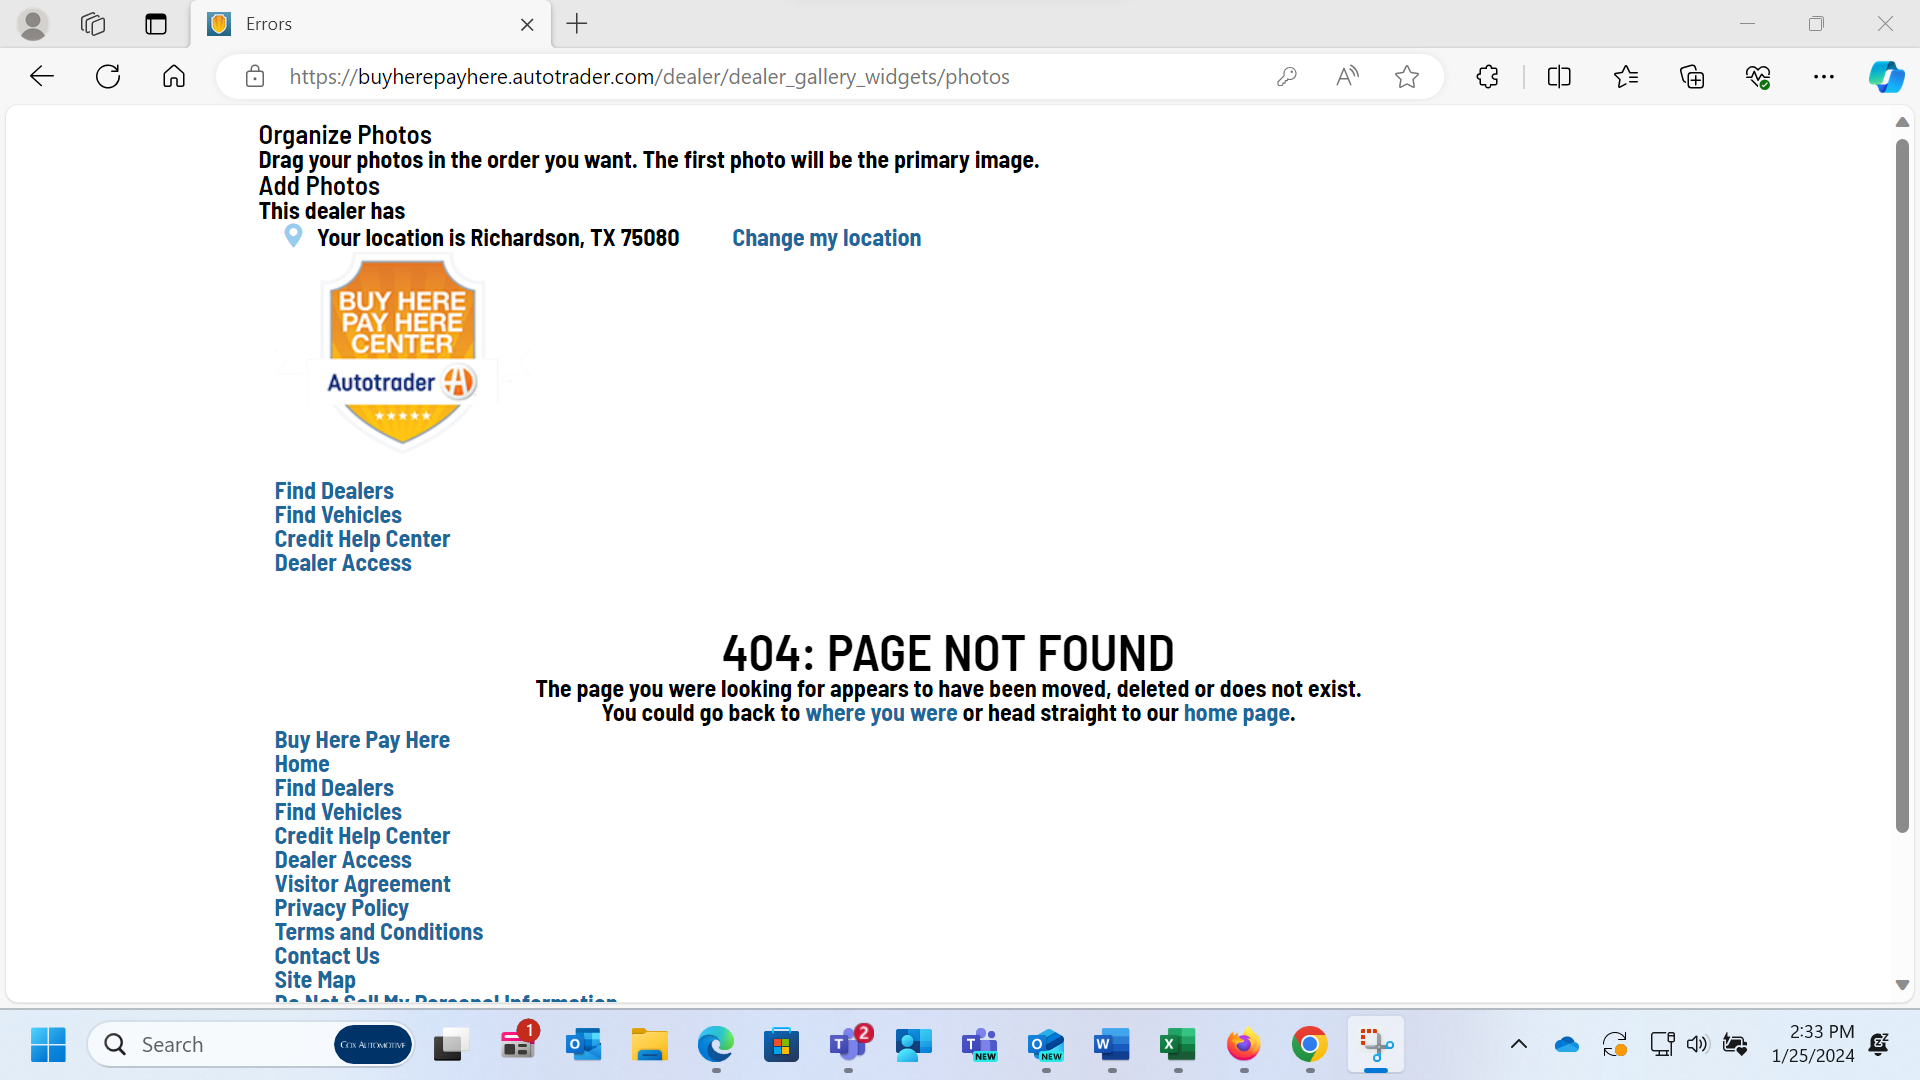Viewport: 1920px width, 1080px height.
Task: Open the Extensions puzzle icon
Action: [1487, 77]
